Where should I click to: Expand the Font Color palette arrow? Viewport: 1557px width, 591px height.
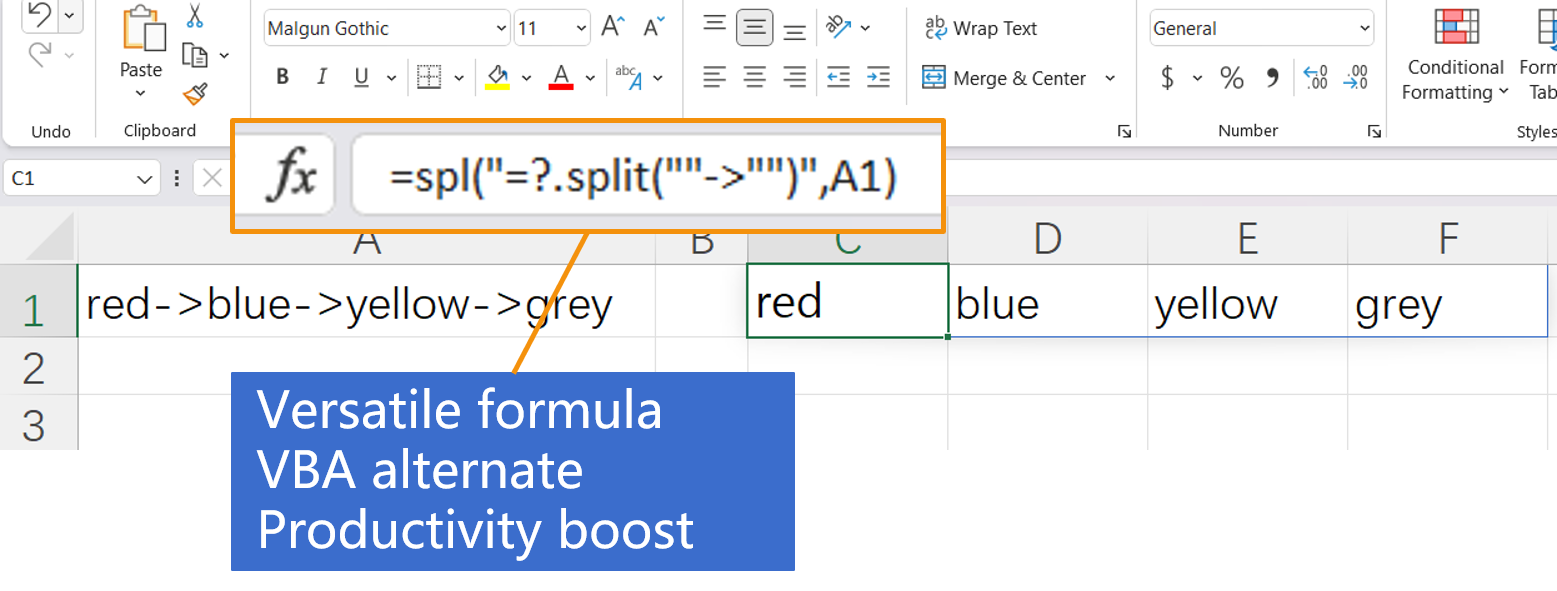coord(590,77)
